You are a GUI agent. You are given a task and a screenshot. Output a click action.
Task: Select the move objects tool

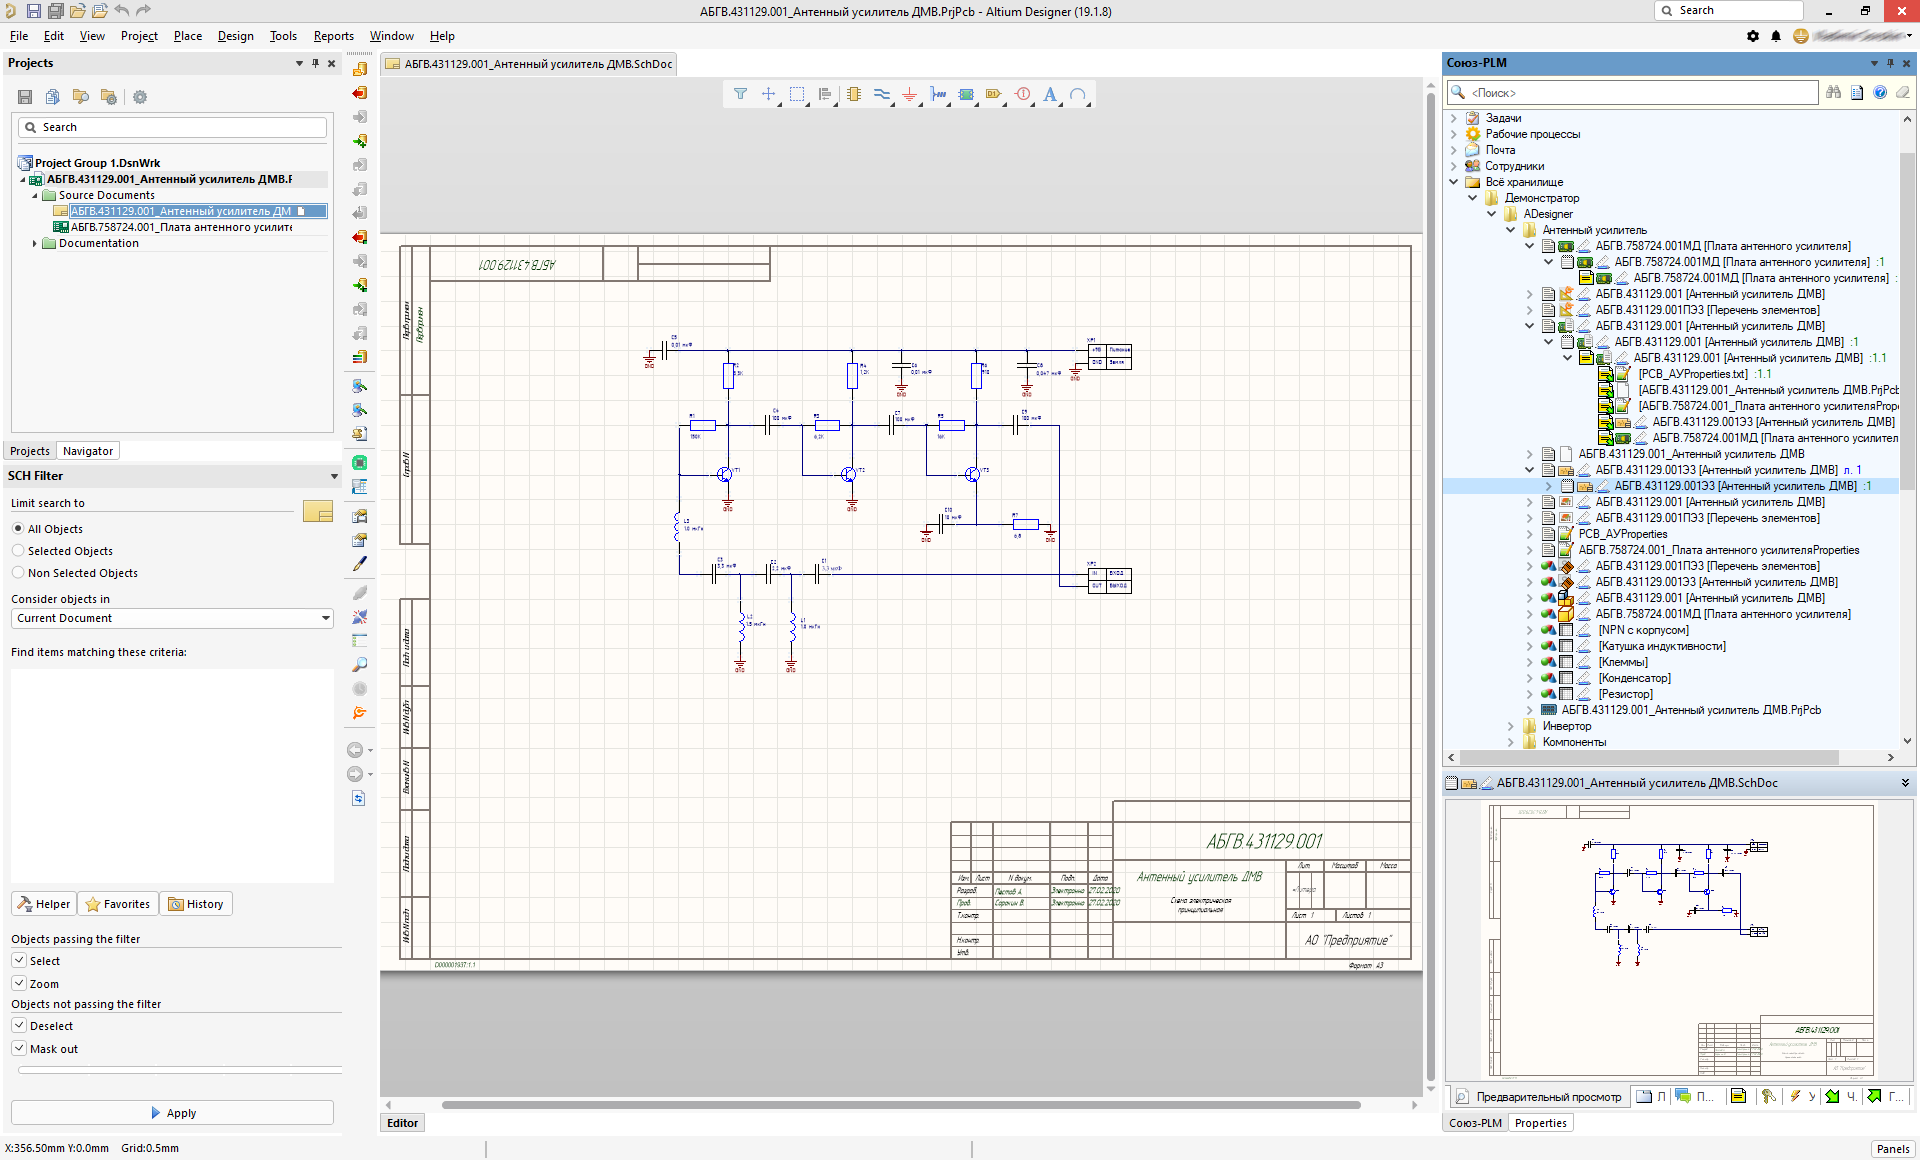(x=768, y=94)
